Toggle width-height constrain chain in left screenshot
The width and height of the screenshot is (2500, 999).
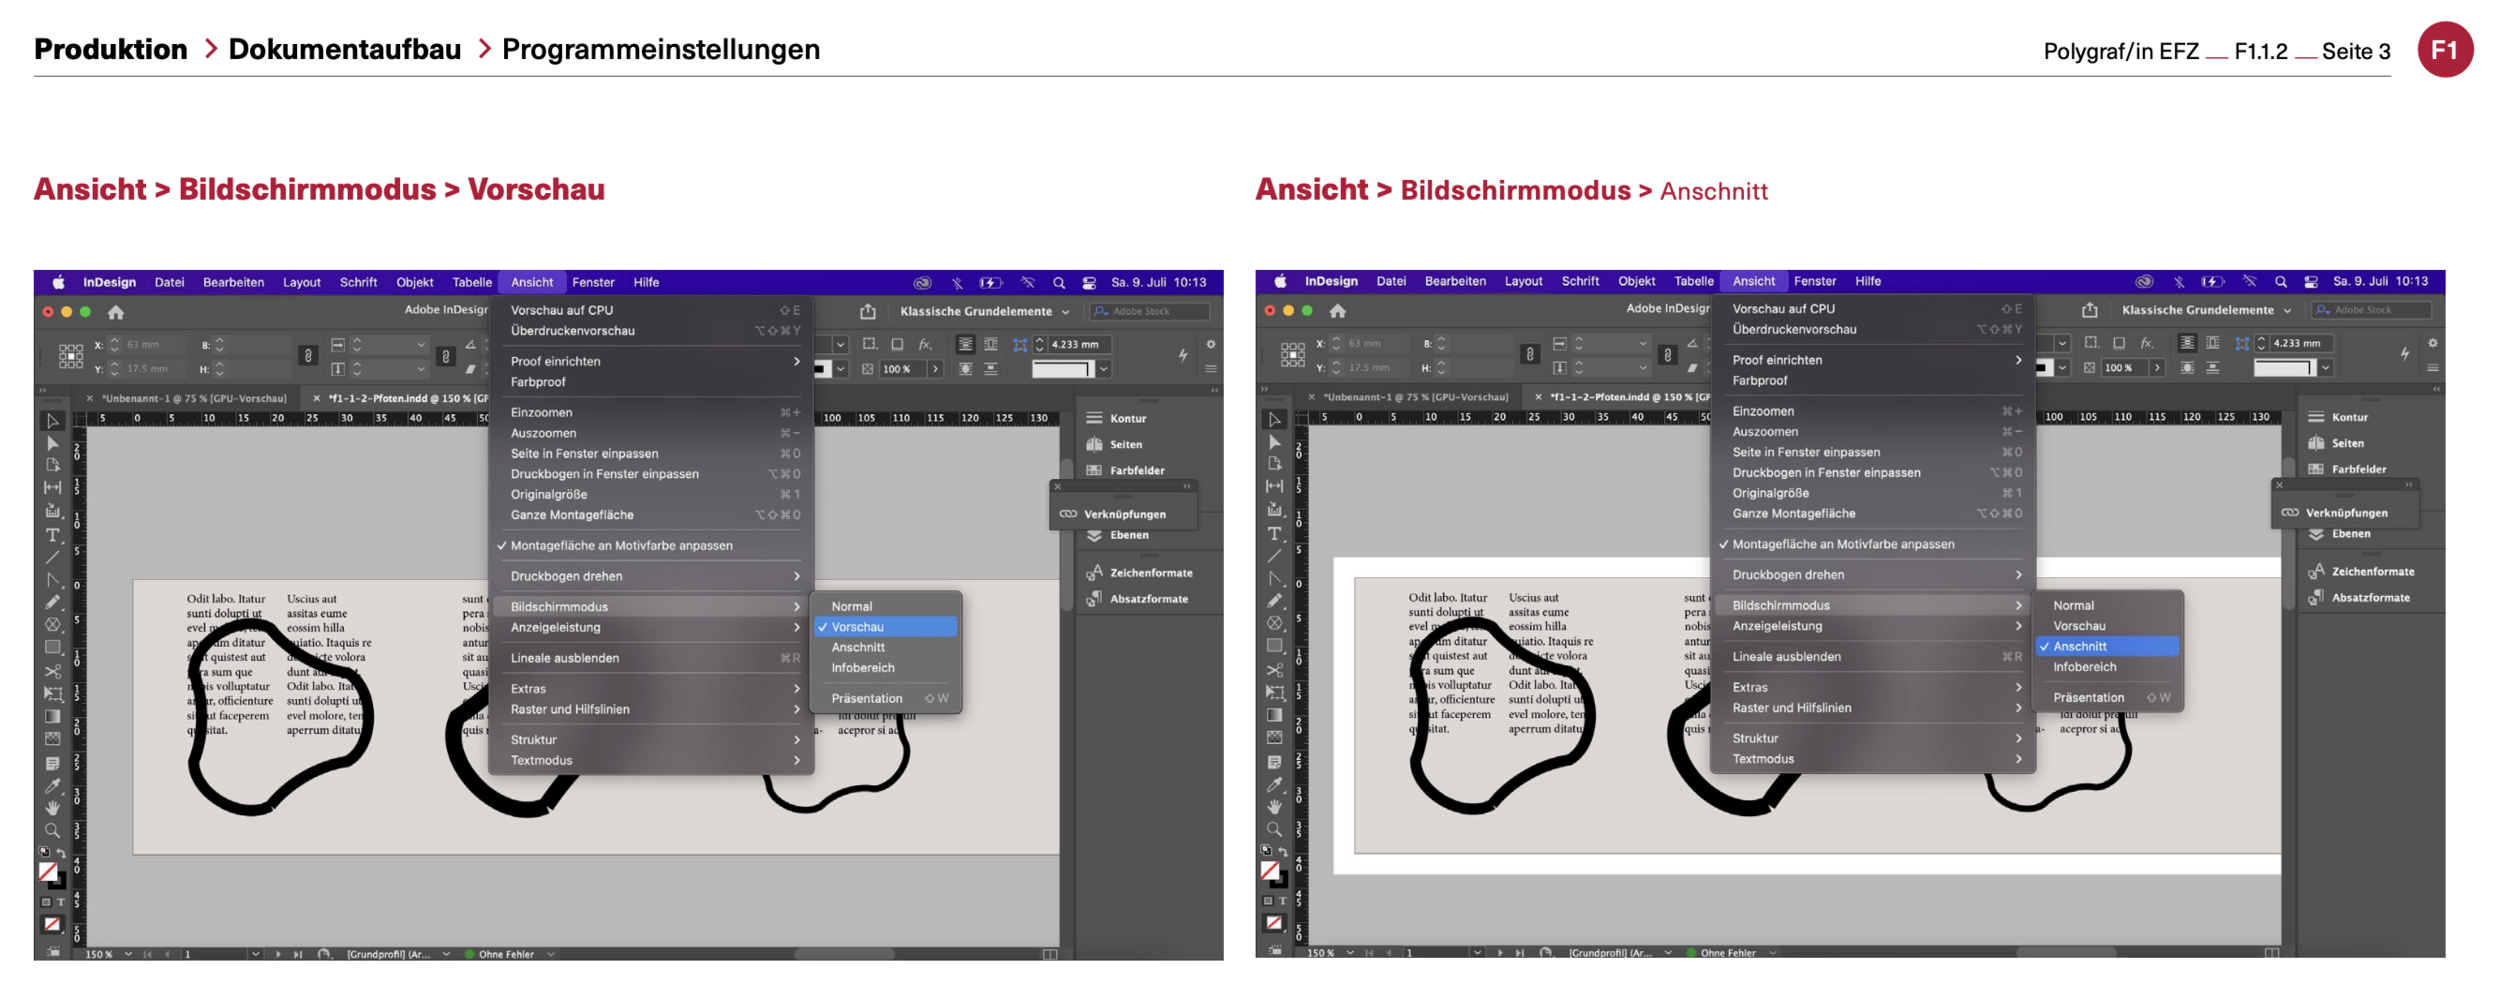[x=308, y=356]
